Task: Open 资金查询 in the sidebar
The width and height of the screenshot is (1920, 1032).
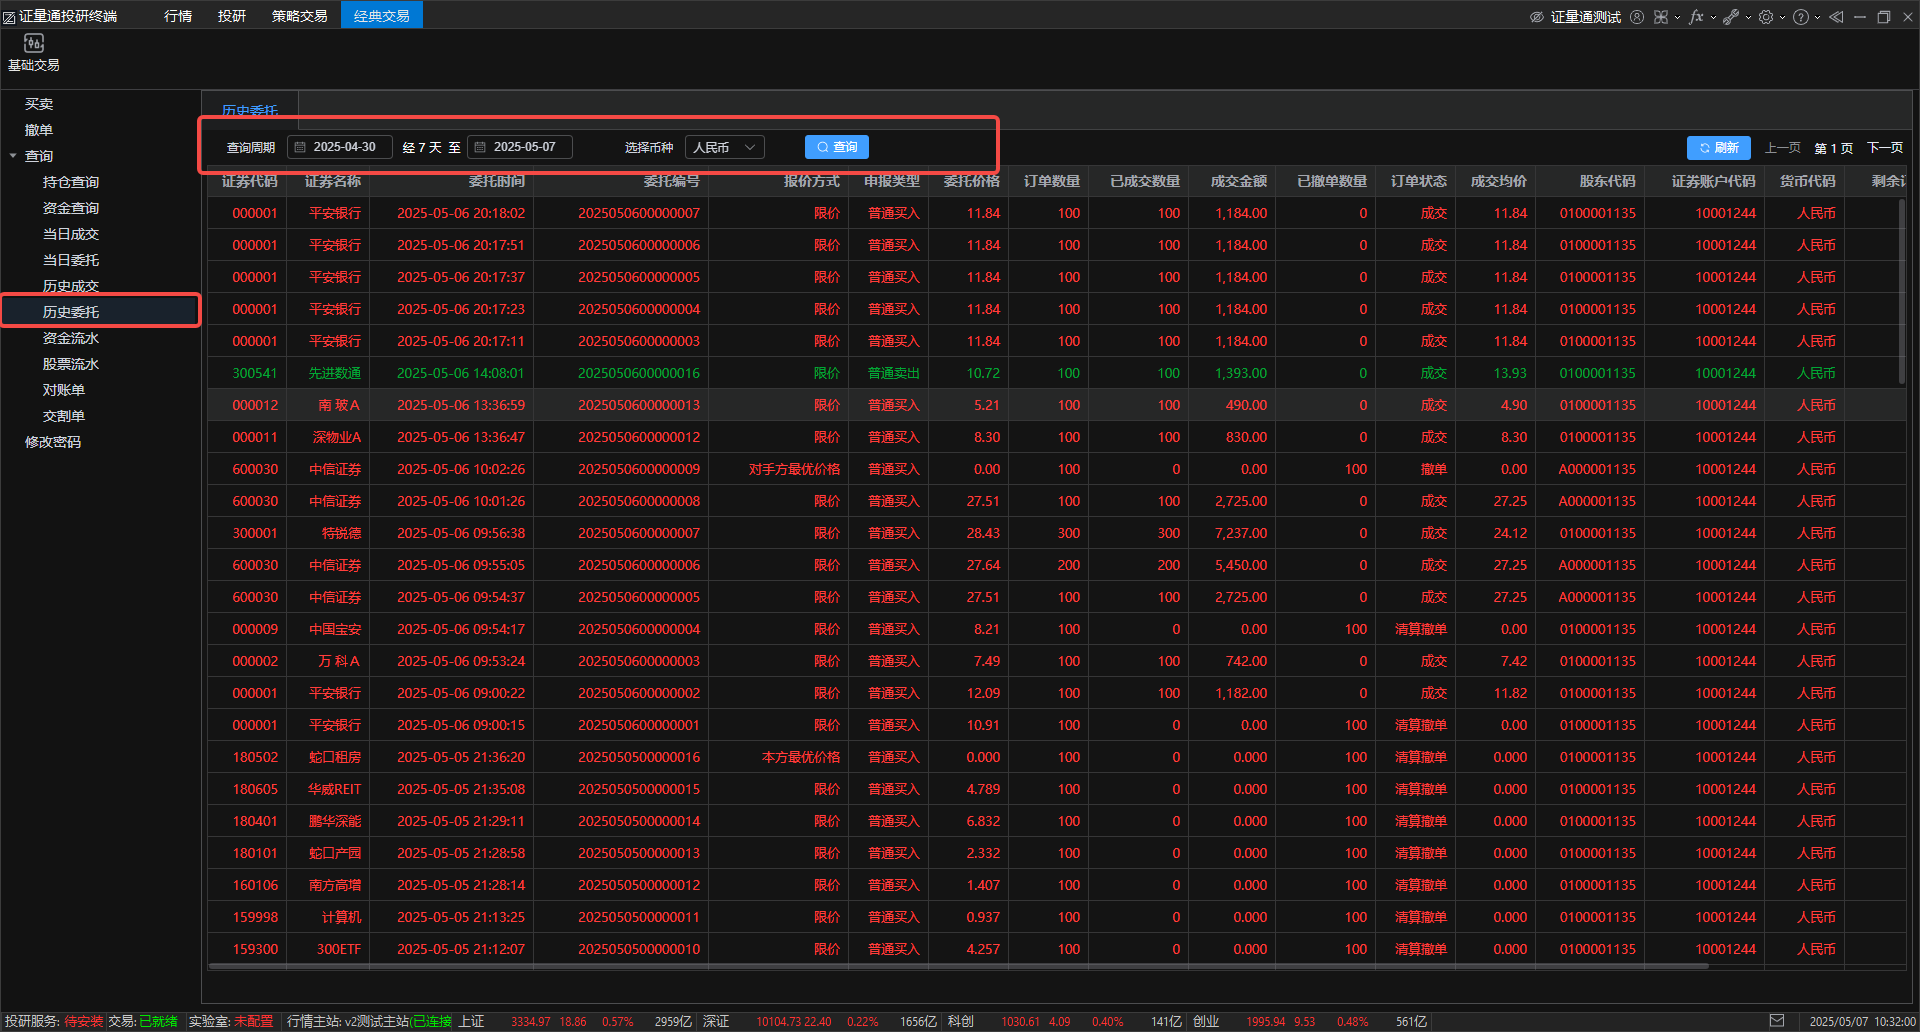Action: click(x=71, y=208)
